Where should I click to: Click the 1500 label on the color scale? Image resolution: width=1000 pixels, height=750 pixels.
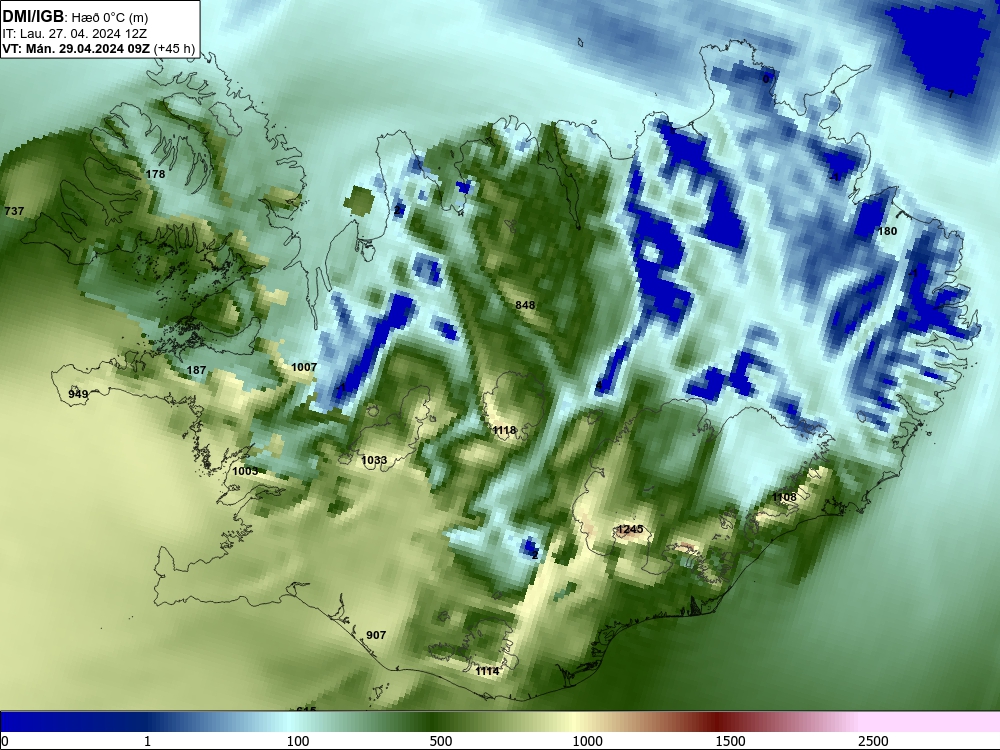coord(730,741)
